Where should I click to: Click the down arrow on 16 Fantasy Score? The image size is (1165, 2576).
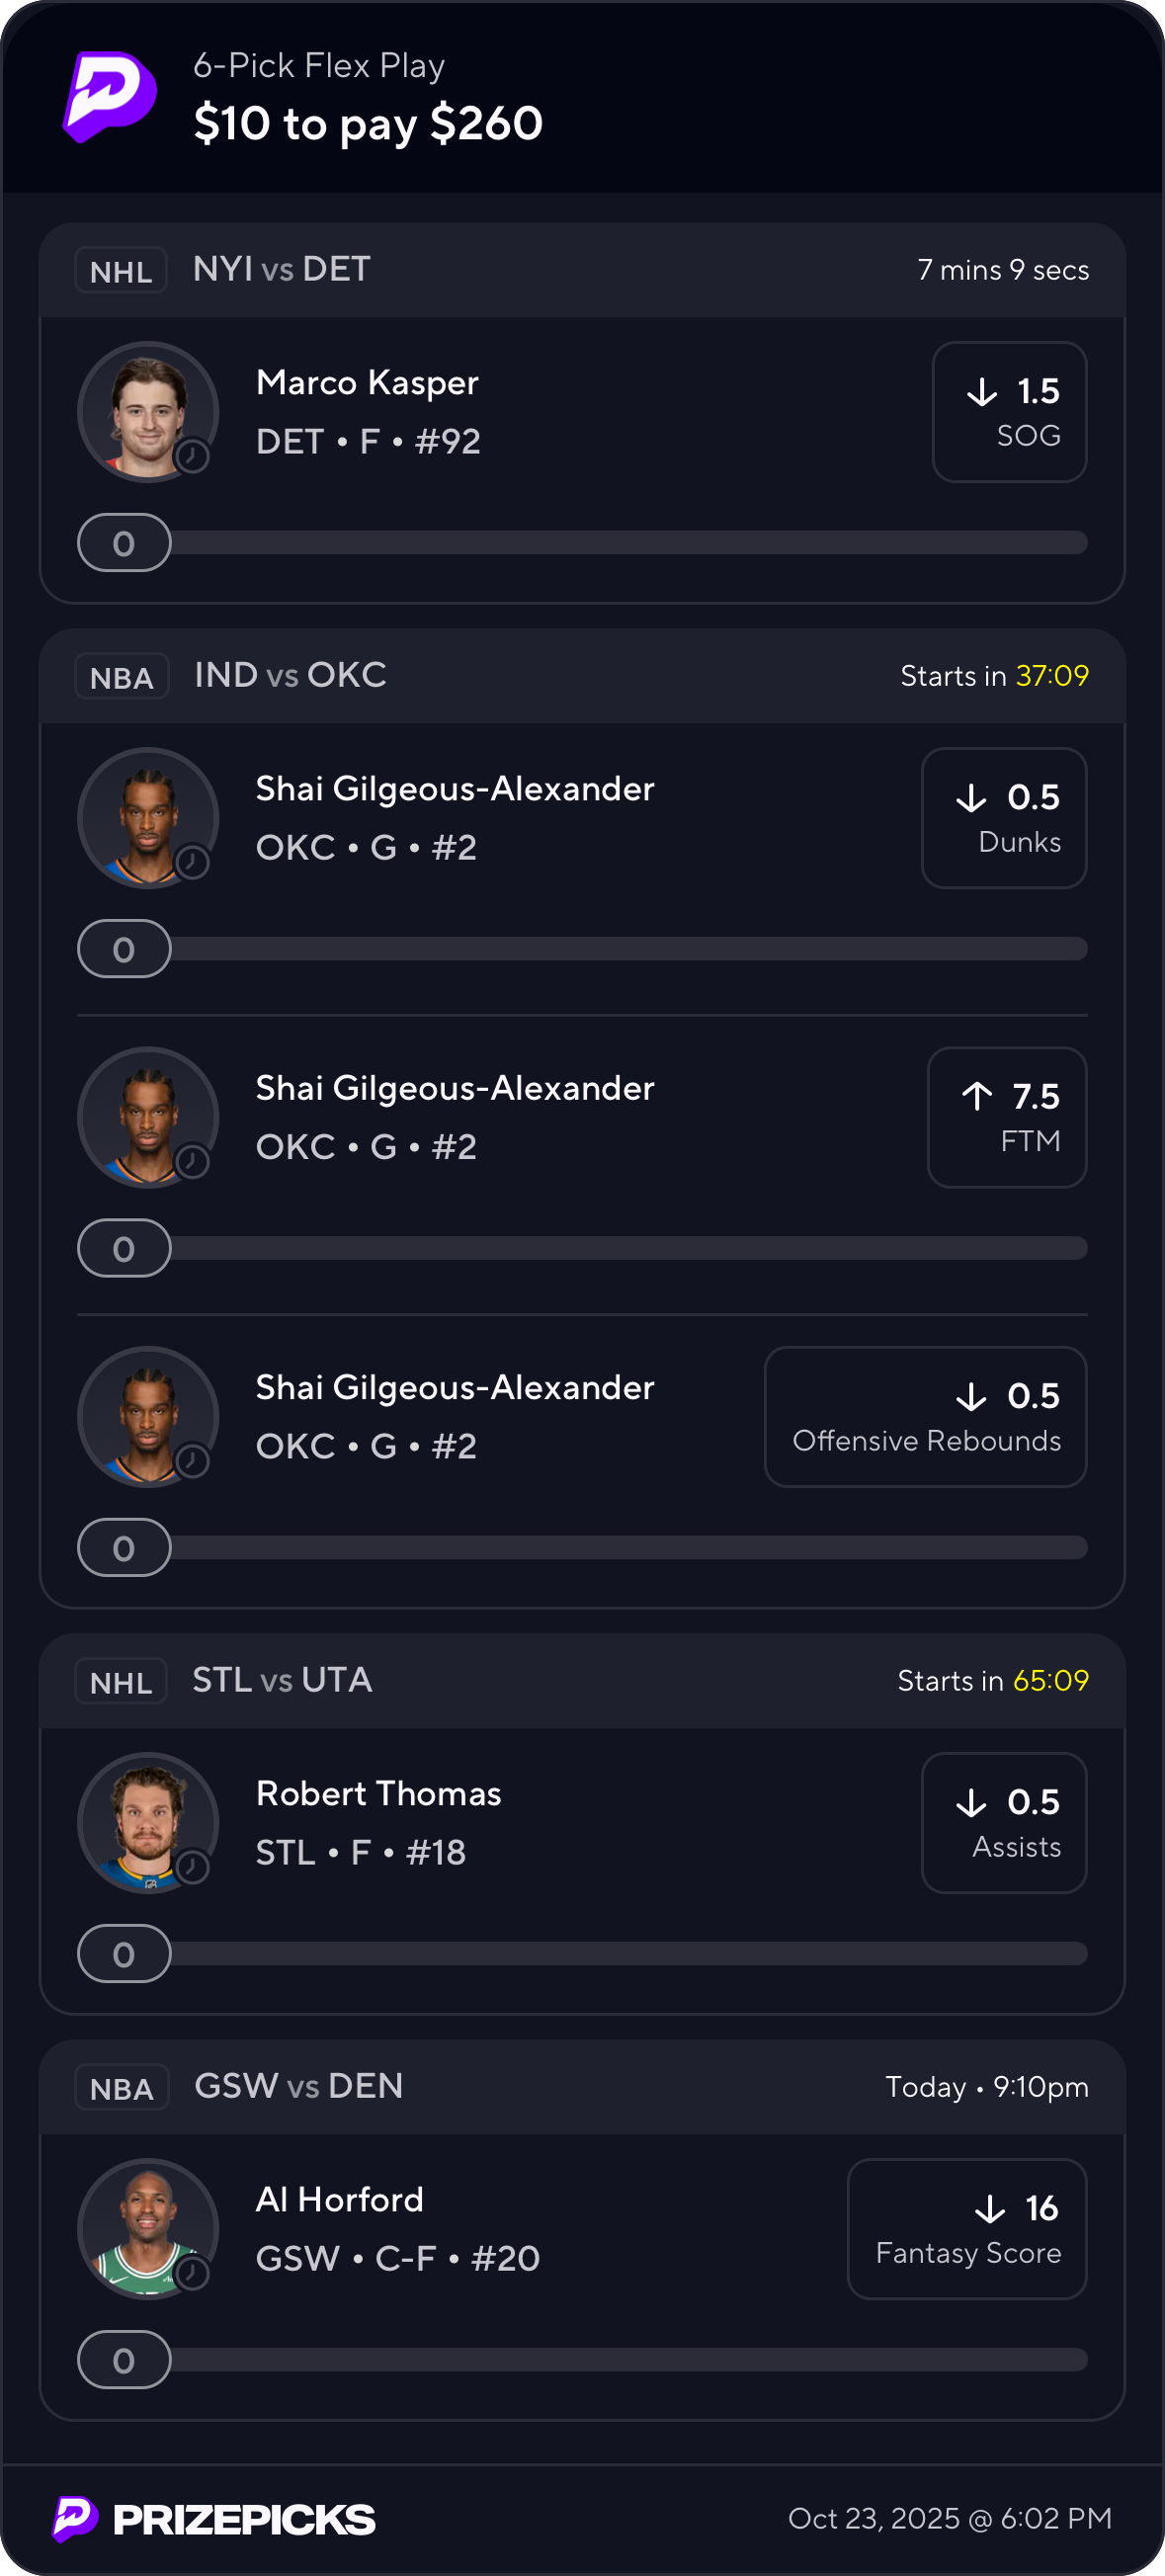[x=989, y=2208]
